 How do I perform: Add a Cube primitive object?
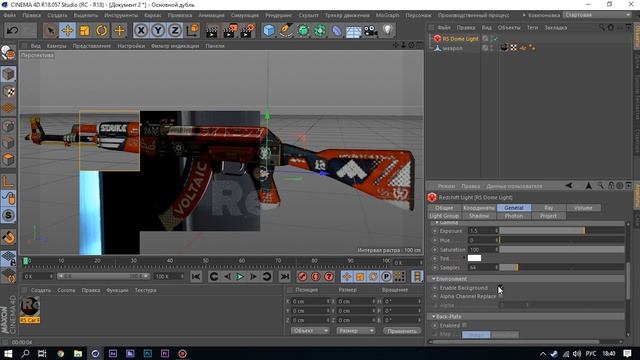tap(269, 31)
